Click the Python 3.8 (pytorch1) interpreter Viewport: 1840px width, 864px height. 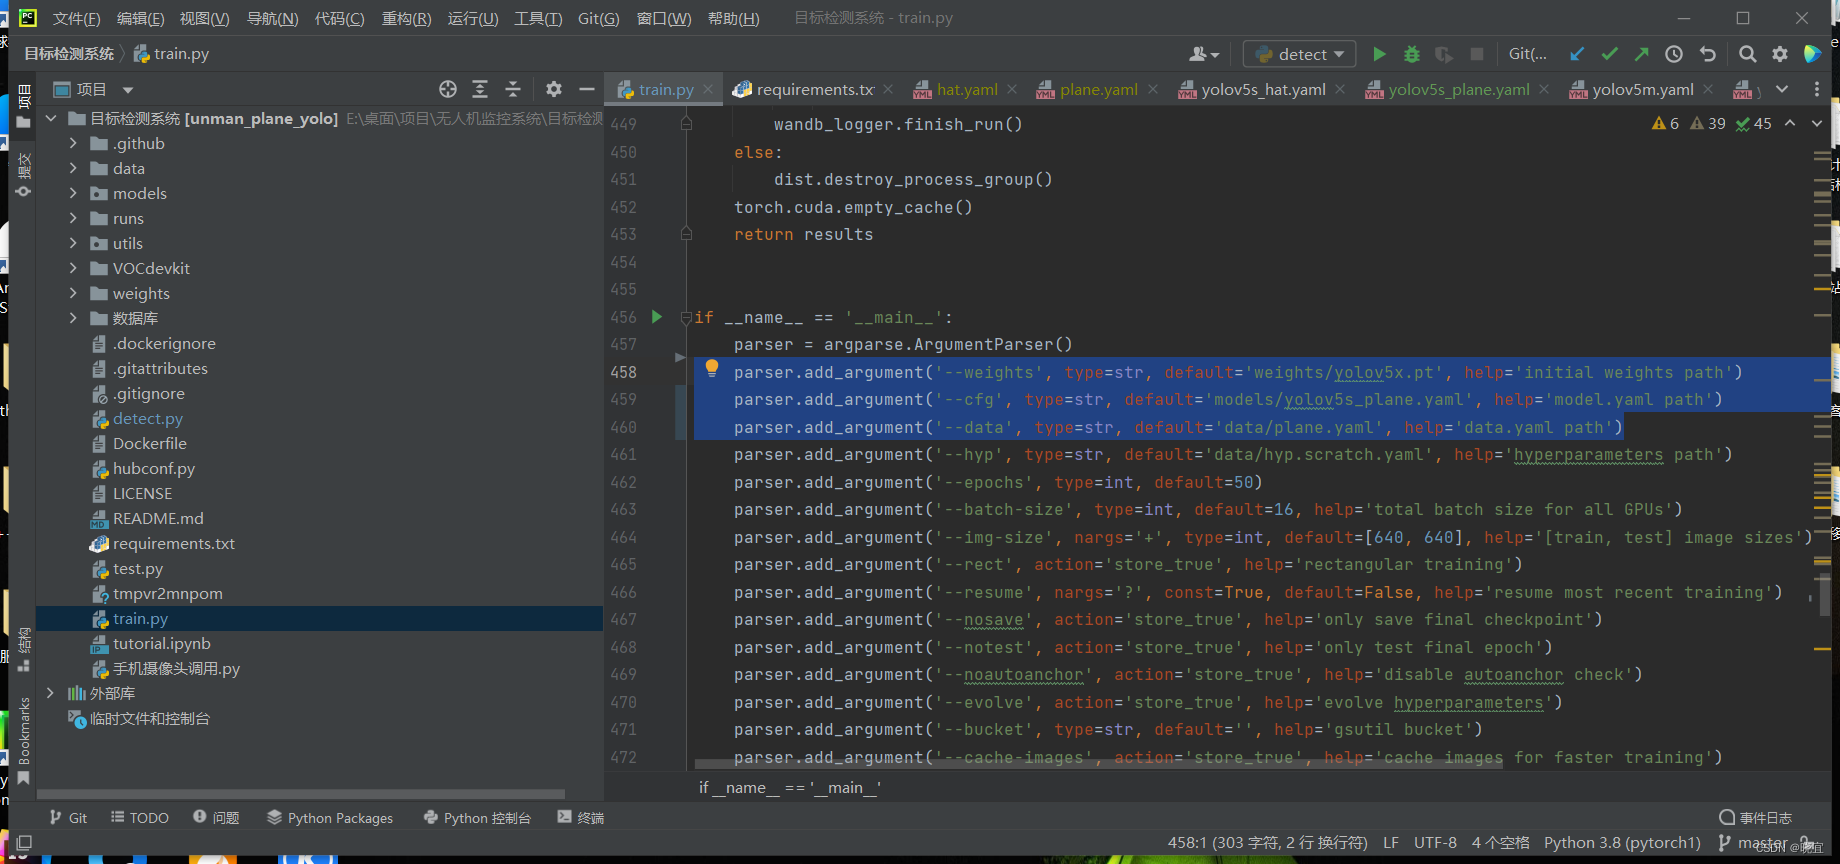click(1621, 842)
